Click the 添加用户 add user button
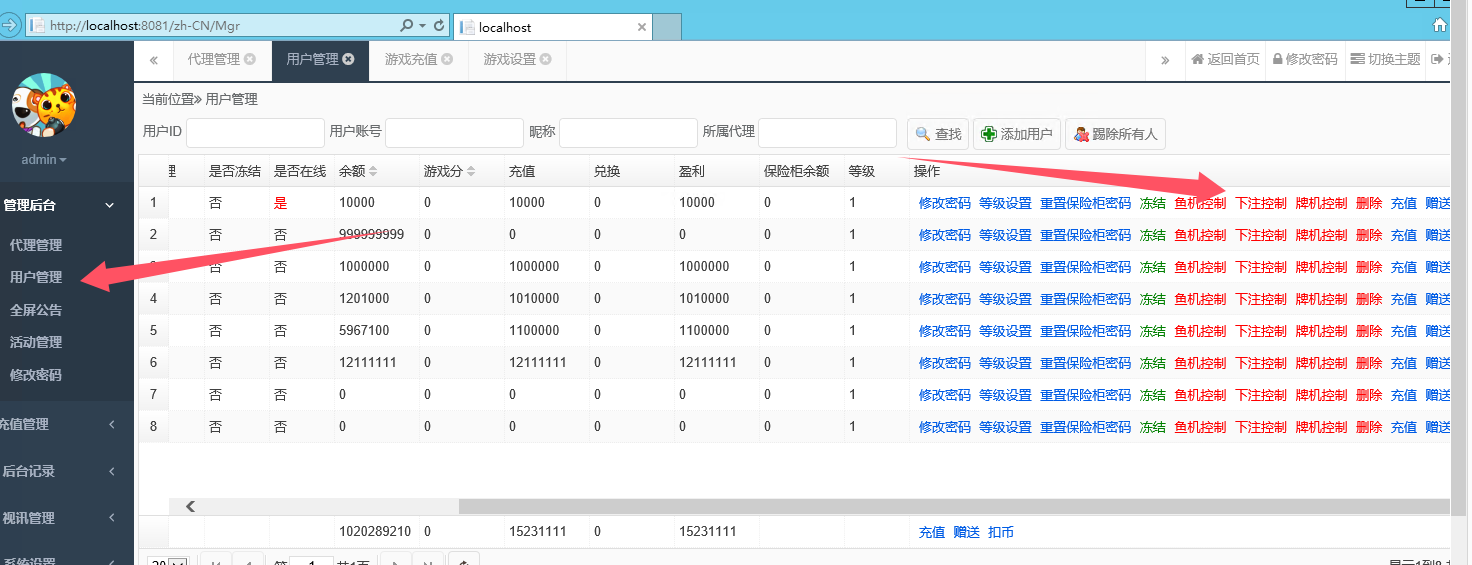 [1016, 134]
